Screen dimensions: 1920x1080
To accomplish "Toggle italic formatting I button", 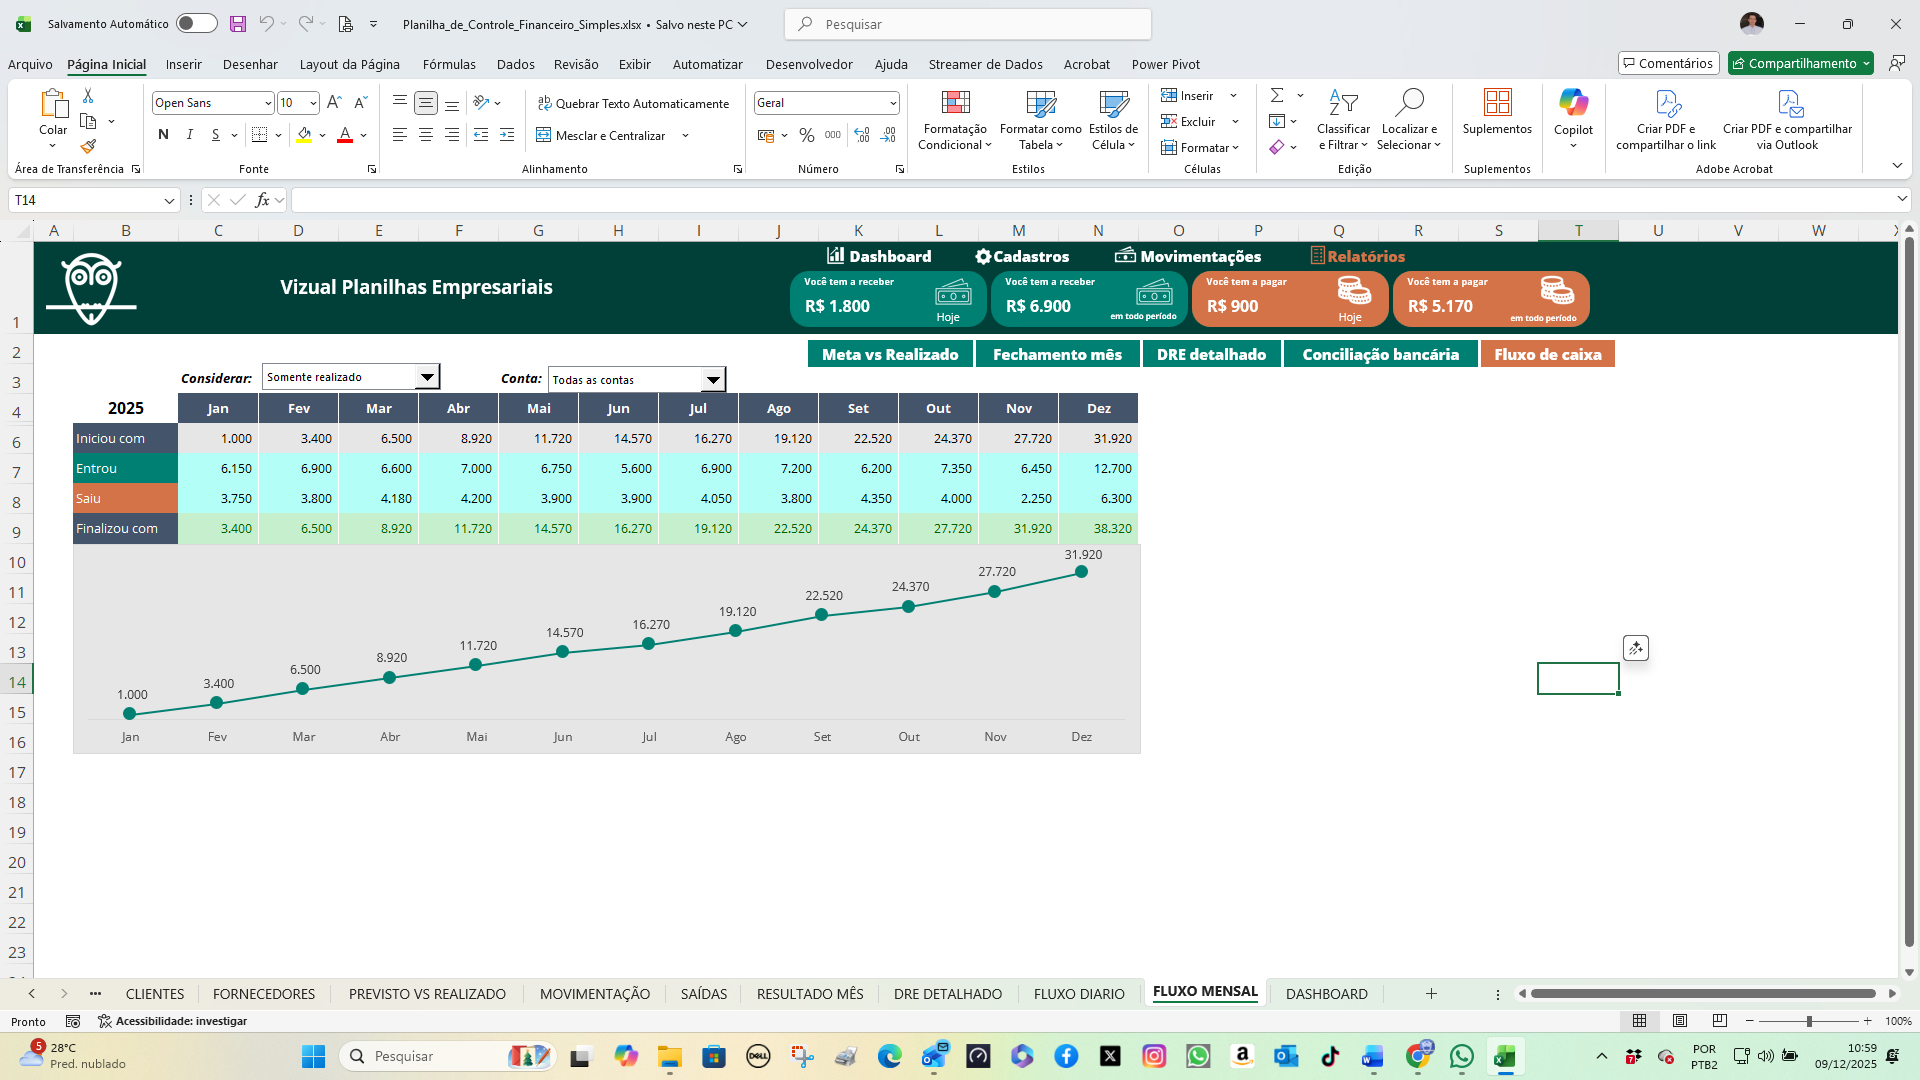I will point(190,135).
